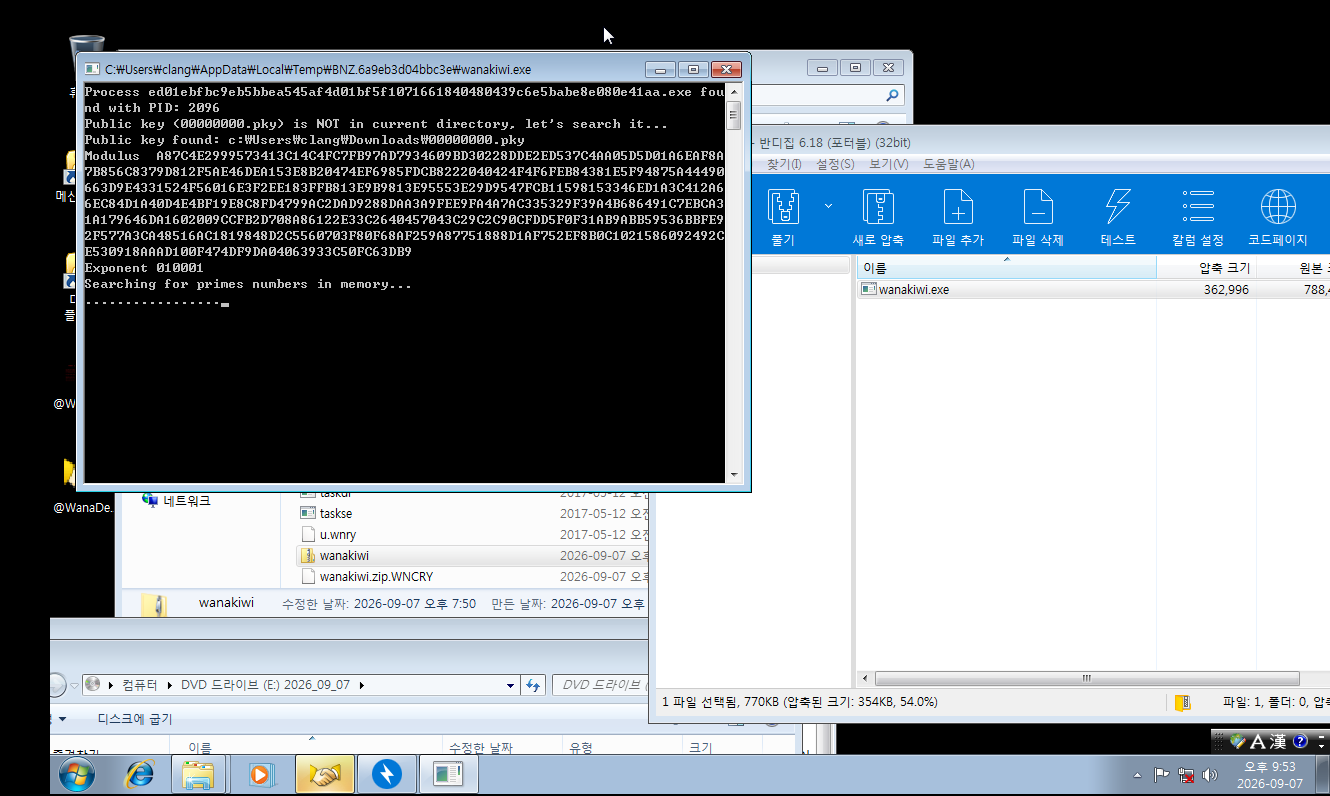
Task: Click the 漢 Hanja conversion button
Action: coord(1278,742)
